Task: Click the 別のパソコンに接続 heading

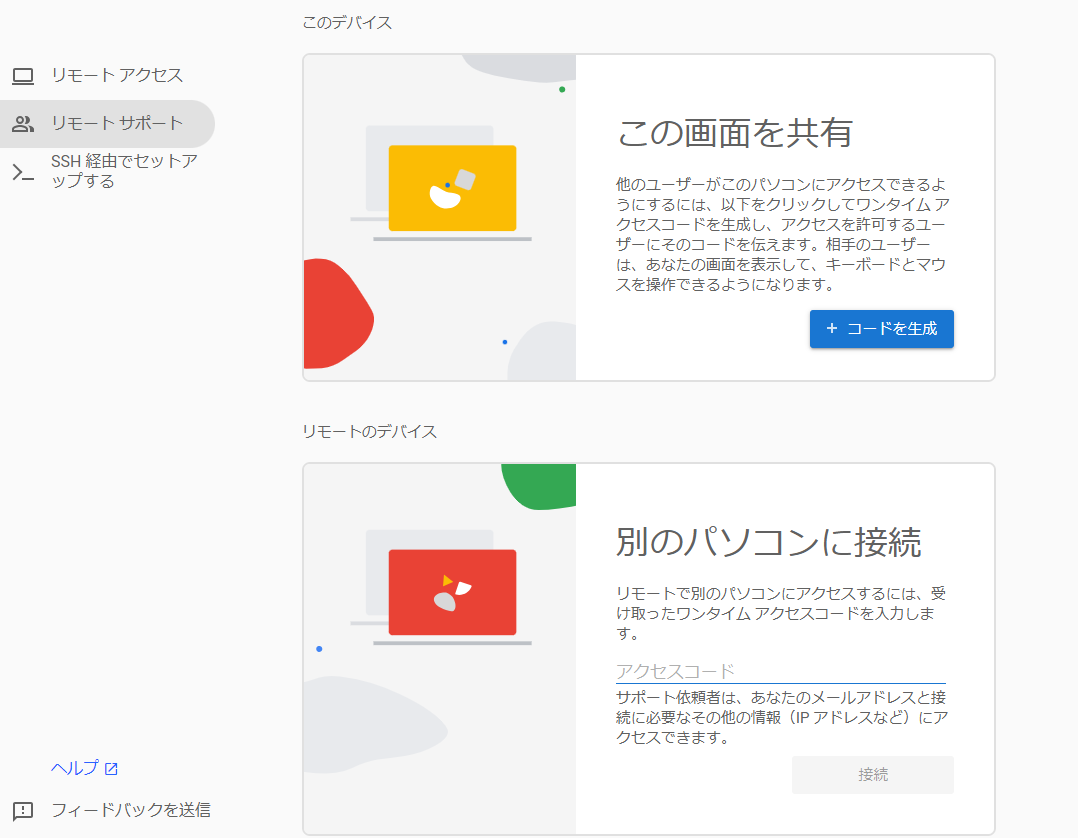Action: click(x=768, y=542)
